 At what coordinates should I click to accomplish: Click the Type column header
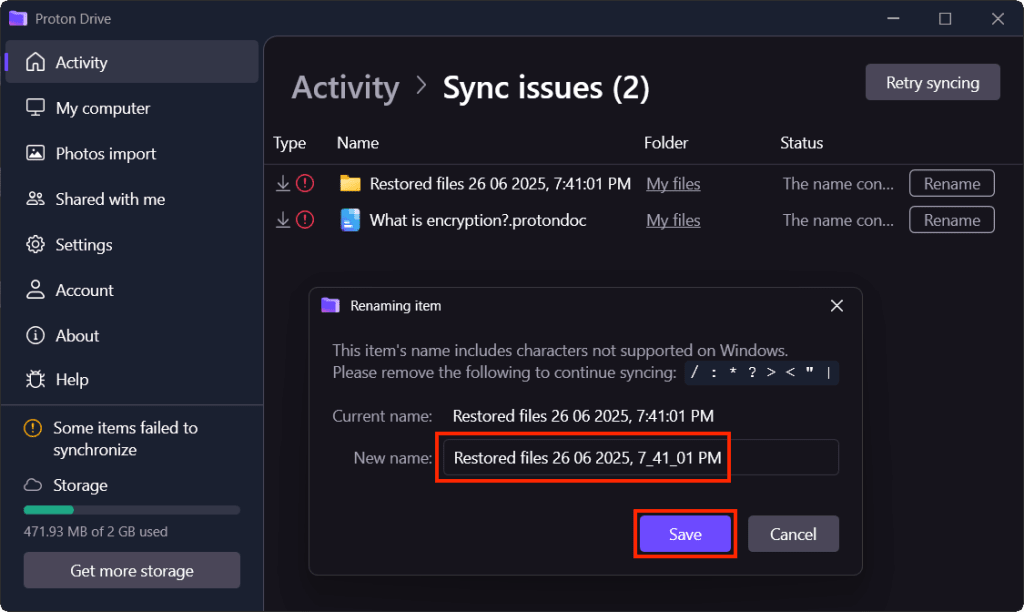(x=289, y=142)
